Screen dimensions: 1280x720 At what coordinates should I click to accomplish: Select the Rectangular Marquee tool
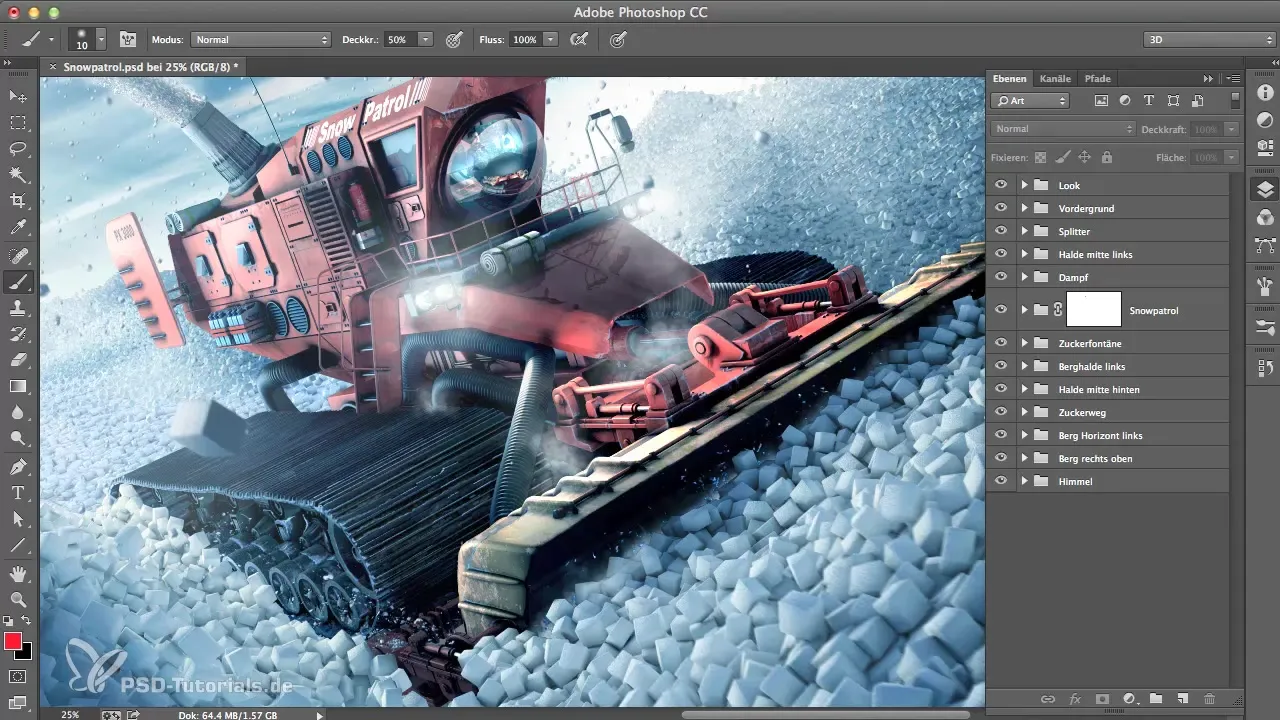tap(18, 123)
